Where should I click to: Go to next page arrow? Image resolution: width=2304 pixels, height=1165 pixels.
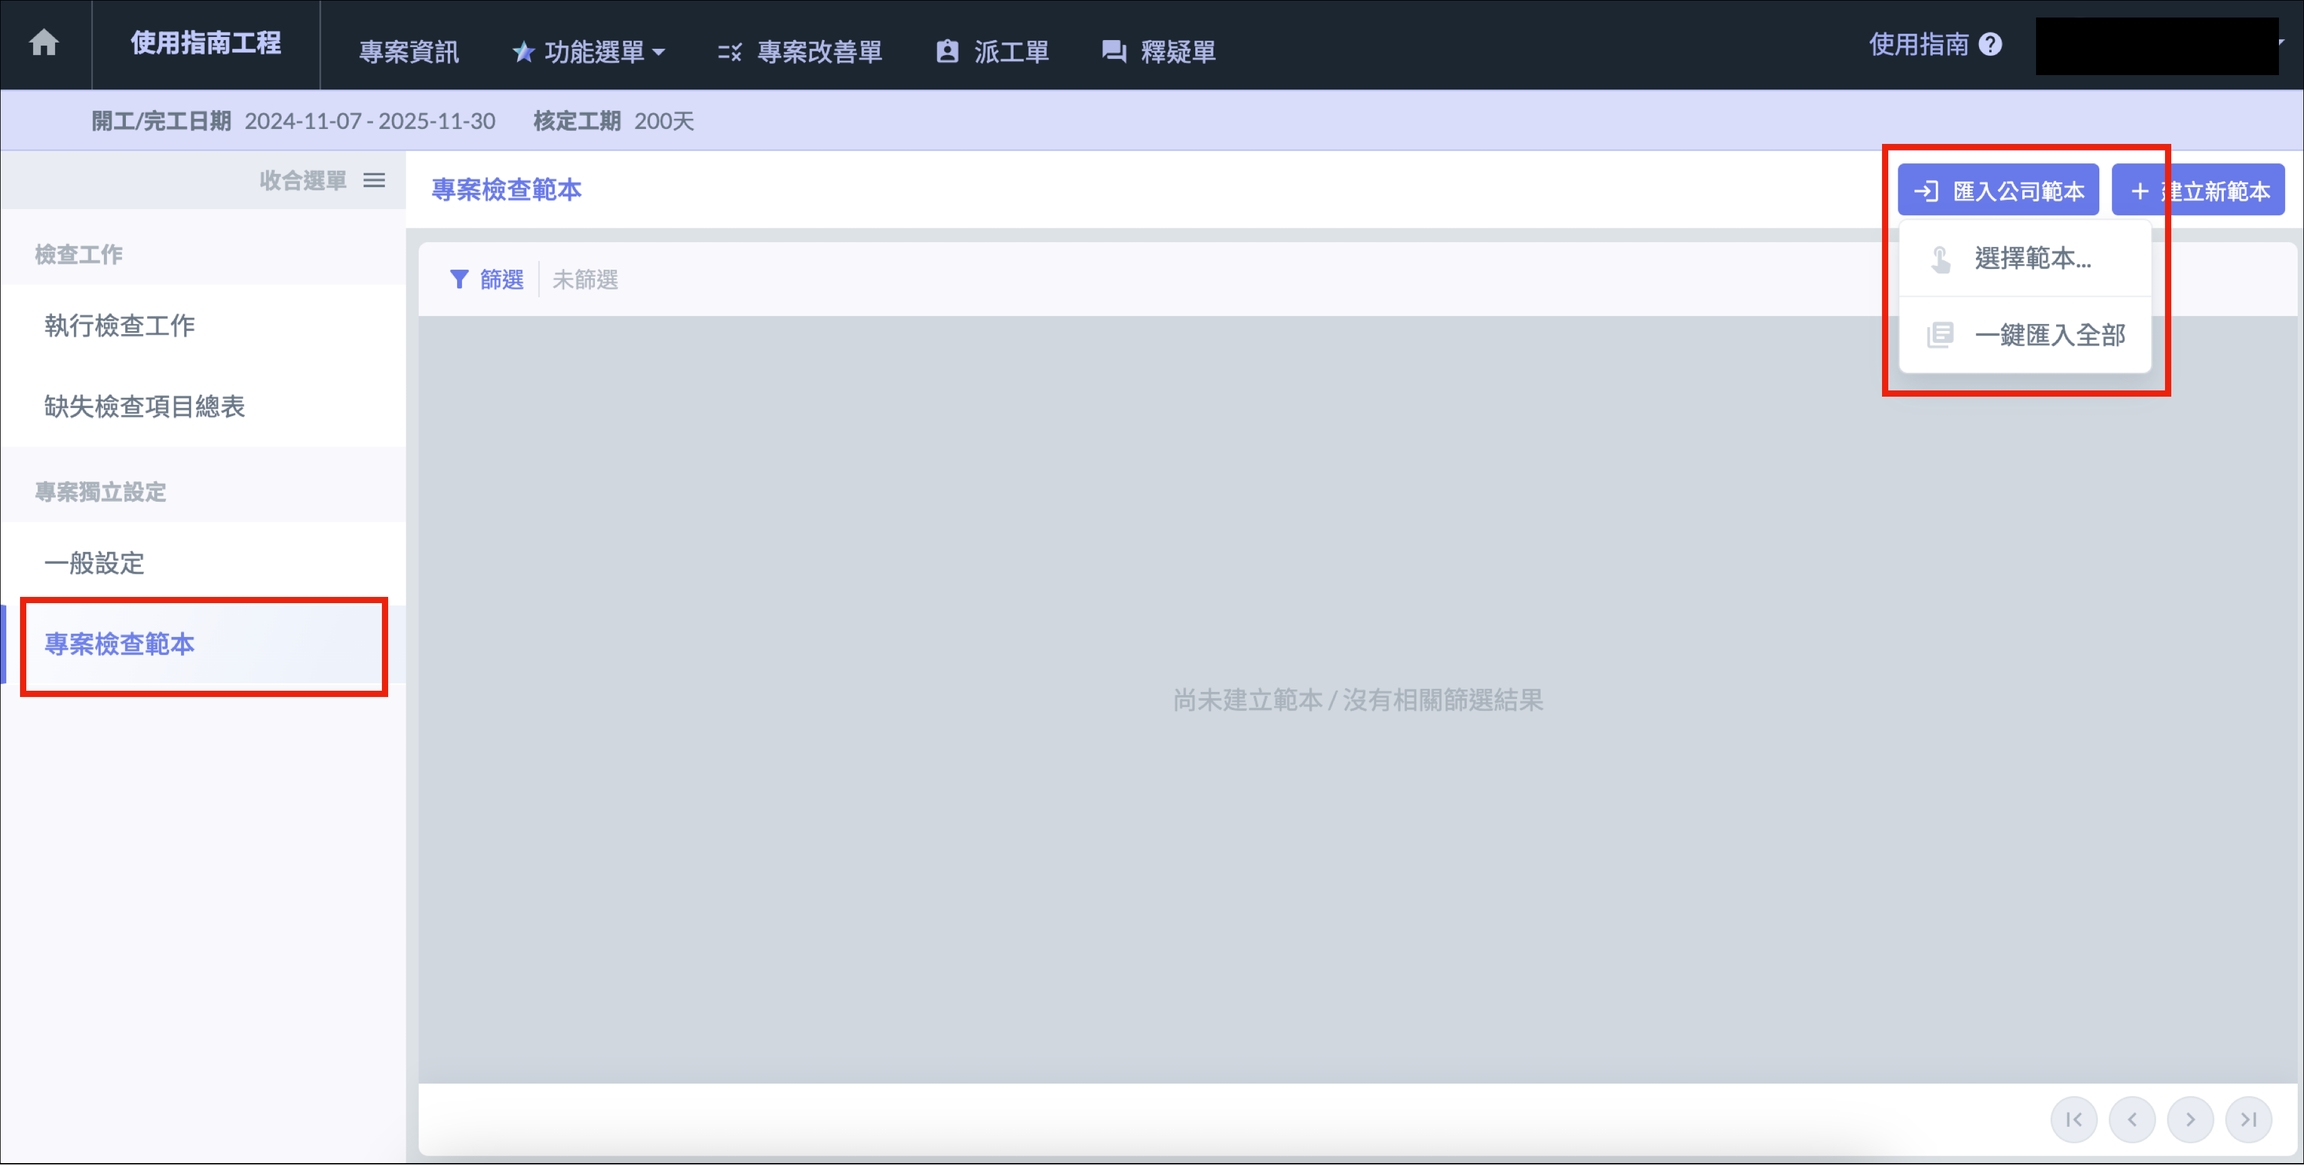[x=2190, y=1119]
